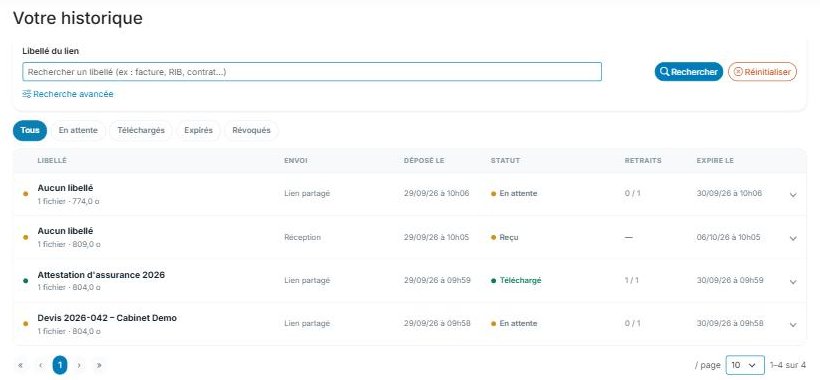
Task: Go to last page double-arrow icon
Action: coord(99,365)
